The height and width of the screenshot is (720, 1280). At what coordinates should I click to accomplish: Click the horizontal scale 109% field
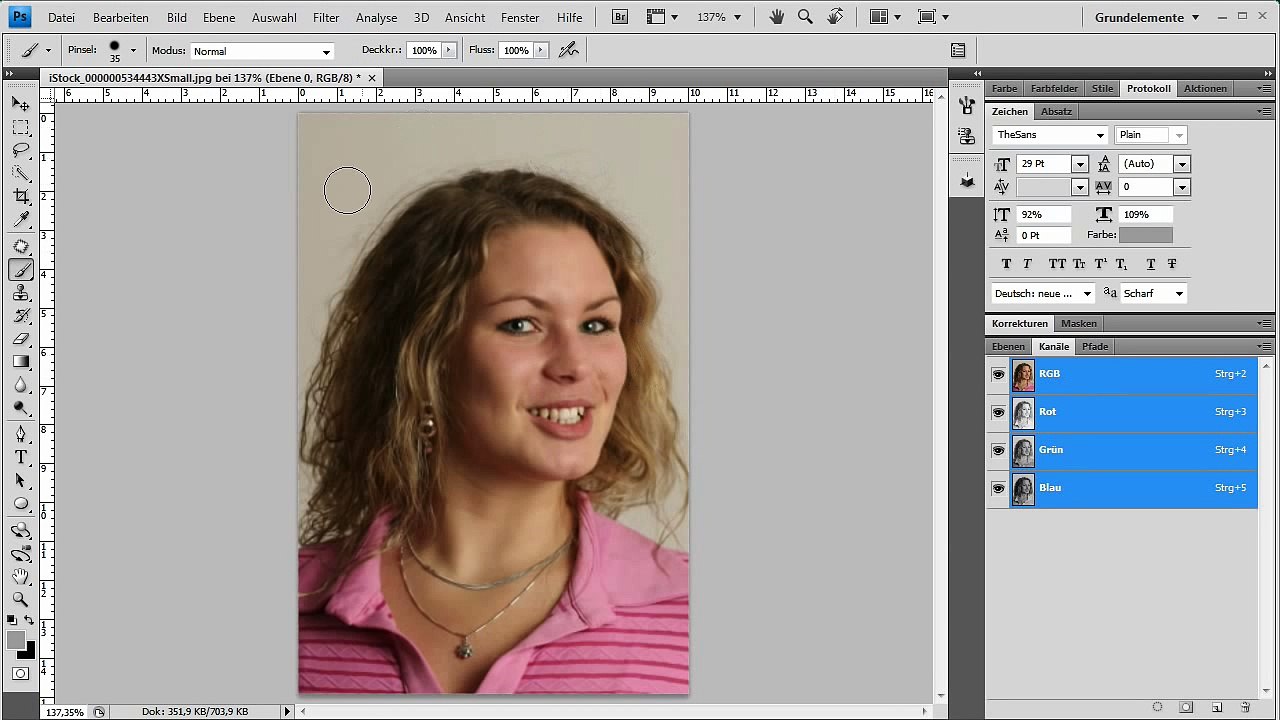point(1146,215)
